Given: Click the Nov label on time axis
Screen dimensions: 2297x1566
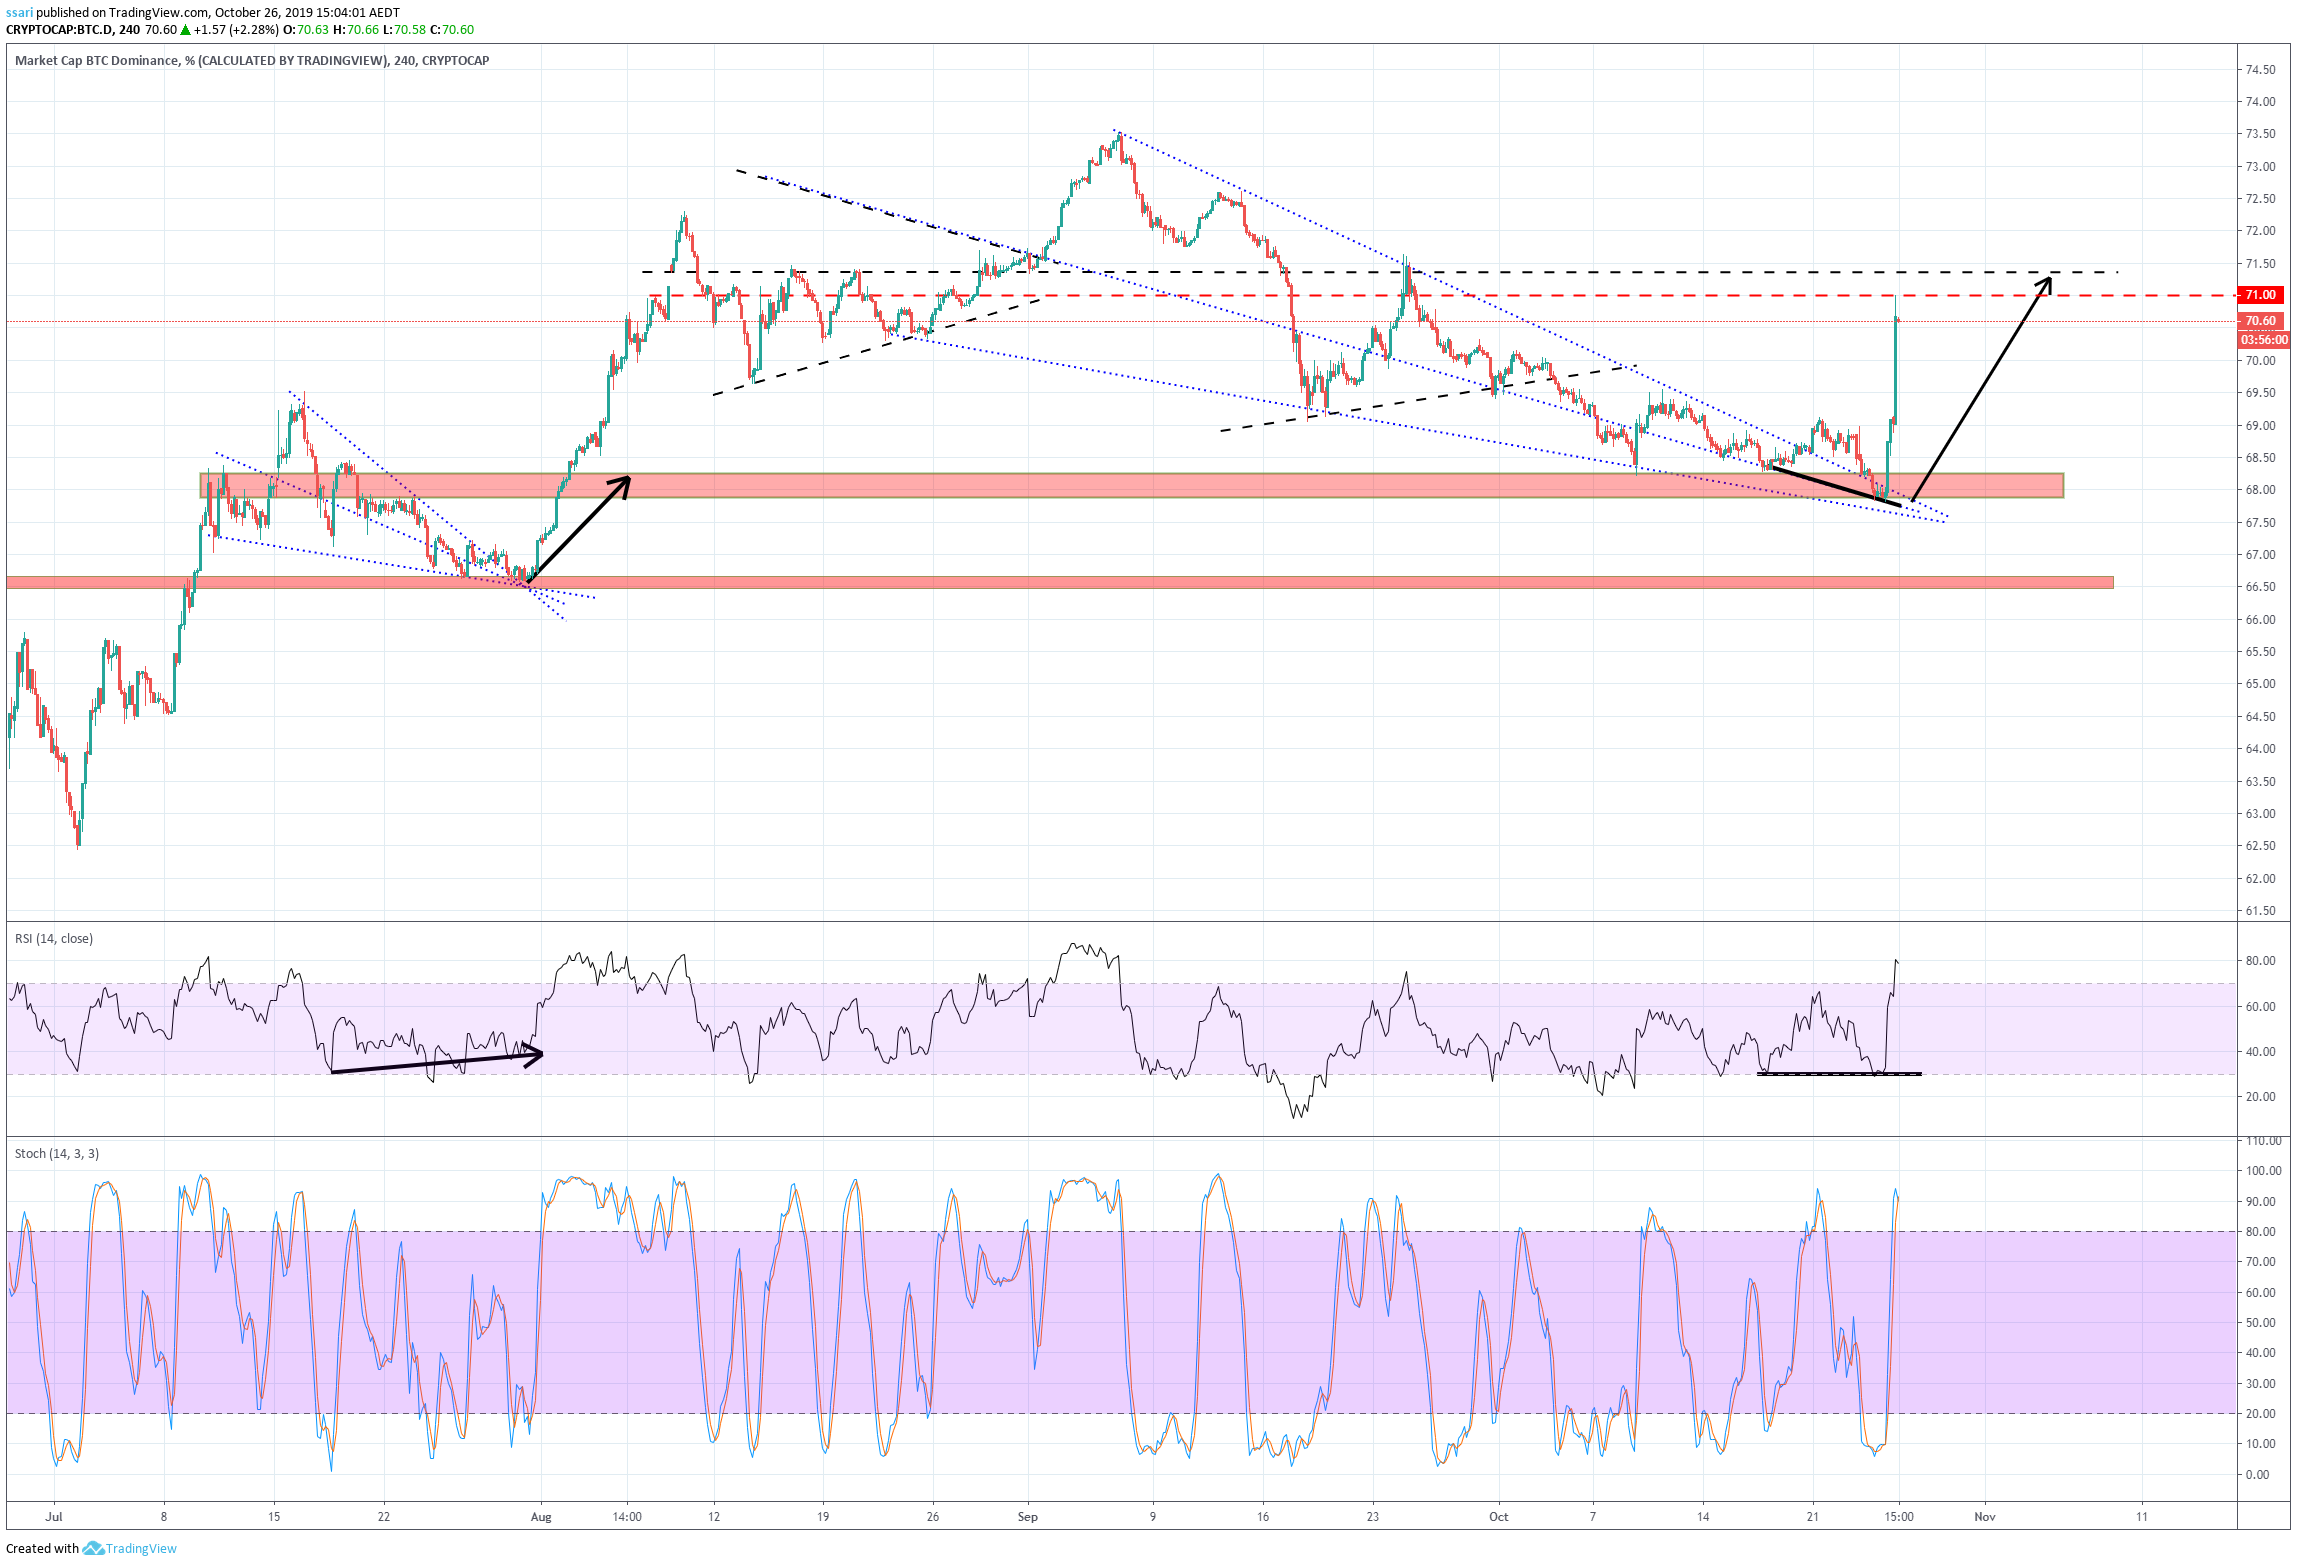Looking at the screenshot, I should tap(1985, 1516).
